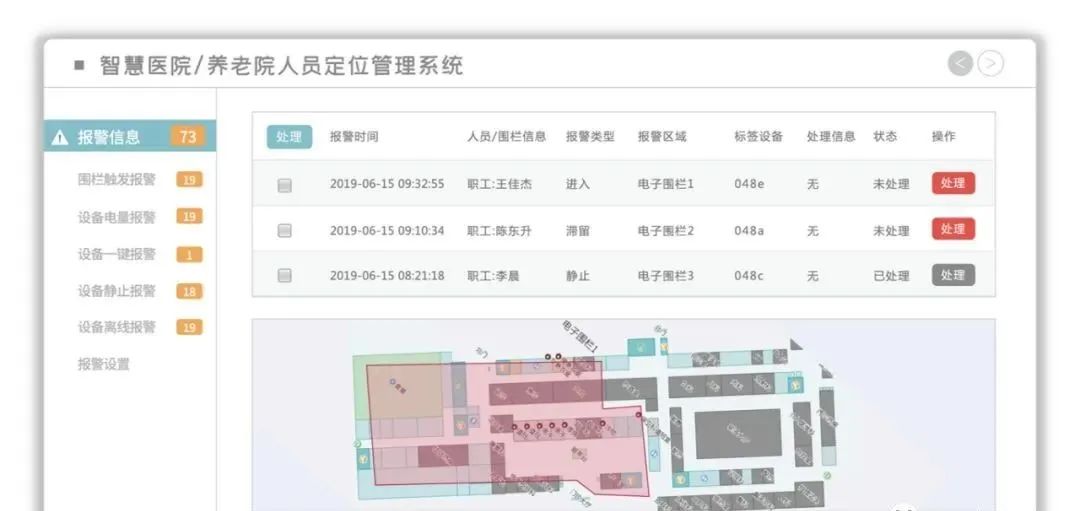The height and width of the screenshot is (511, 1080).
Task: Click the 19 badge beside 设备离线报警
Action: coord(189,327)
